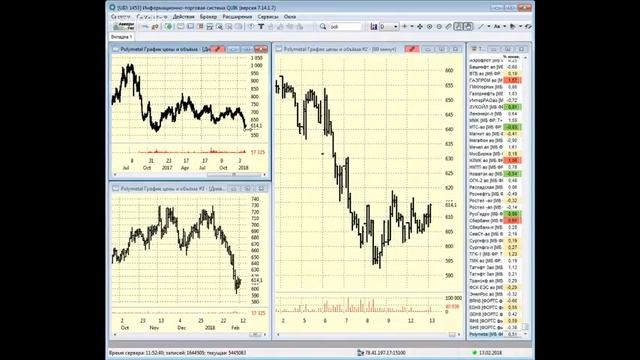Select the Сбербанк-п row in quotes table
This screenshot has width=640, height=360.
[495, 227]
